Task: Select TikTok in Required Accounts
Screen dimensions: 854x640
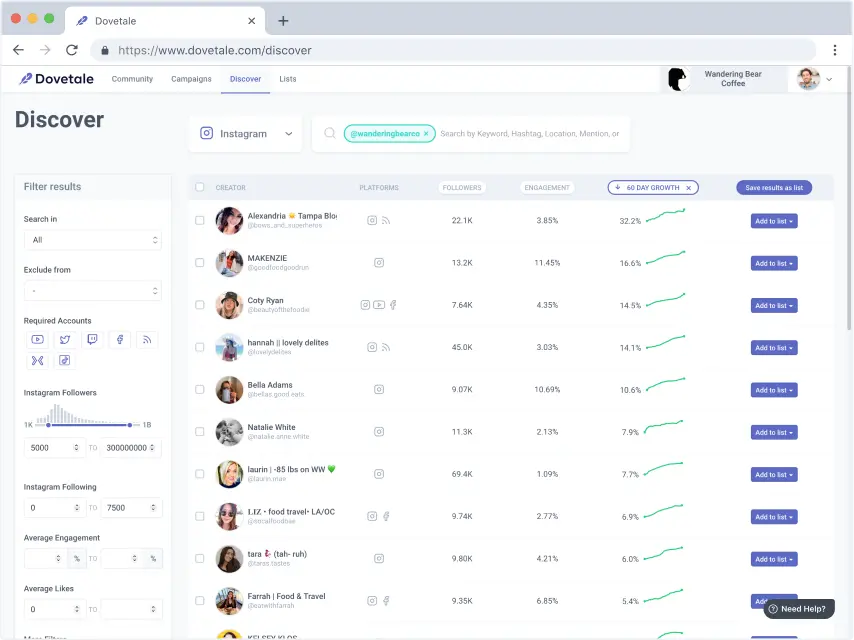Action: pos(65,360)
